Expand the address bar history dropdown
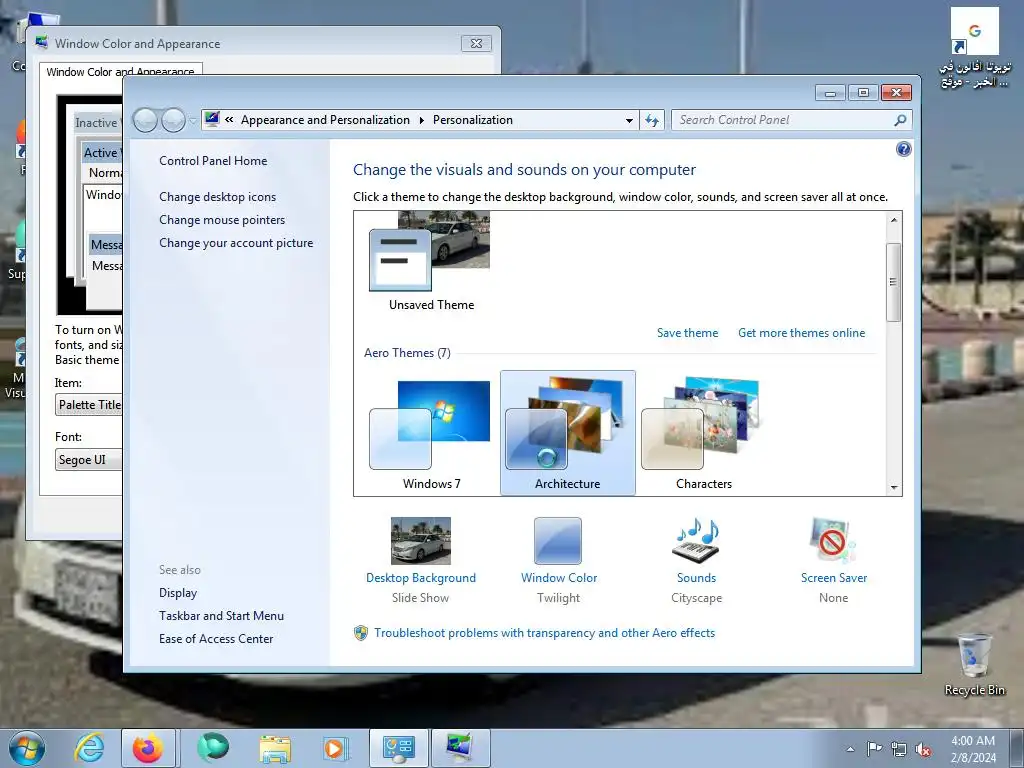Viewport: 1024px width, 768px height. [629, 120]
